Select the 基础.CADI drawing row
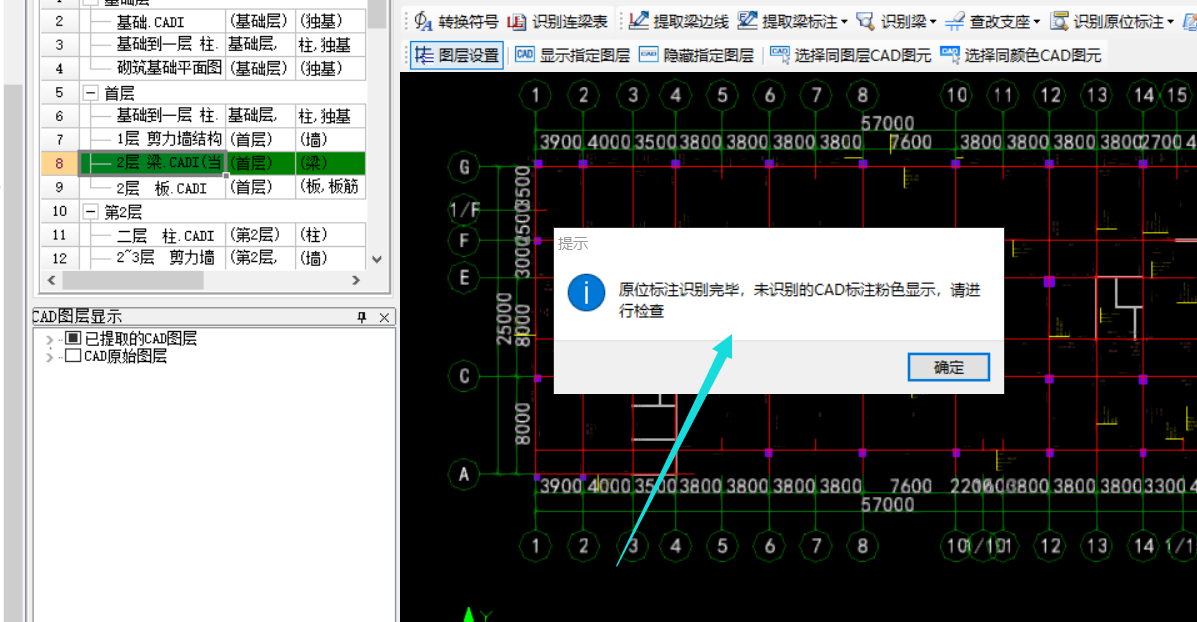The width and height of the screenshot is (1197, 622). (151, 21)
